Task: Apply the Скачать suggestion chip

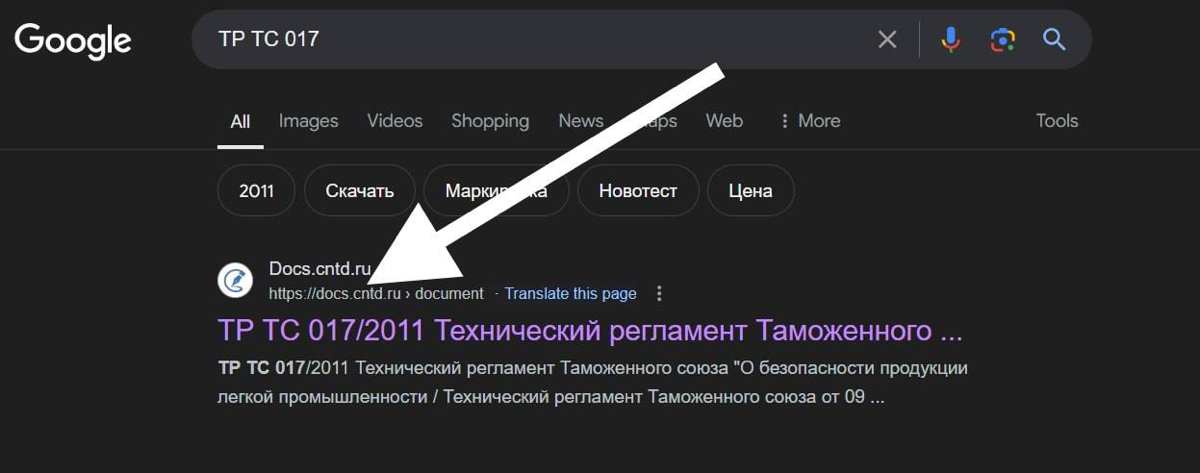Action: coord(360,190)
